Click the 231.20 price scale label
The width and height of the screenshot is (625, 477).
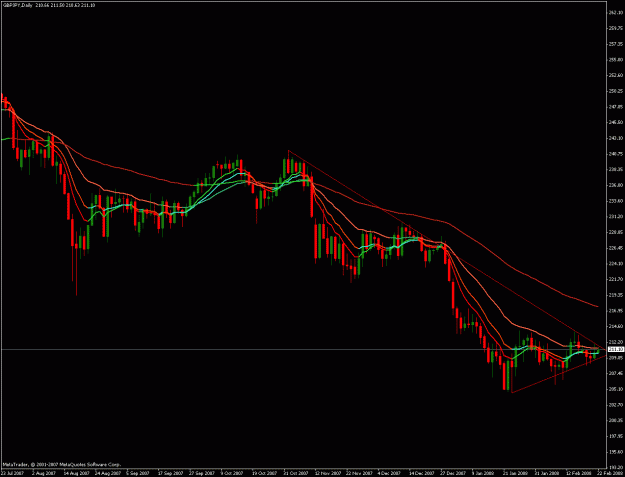coord(616,216)
